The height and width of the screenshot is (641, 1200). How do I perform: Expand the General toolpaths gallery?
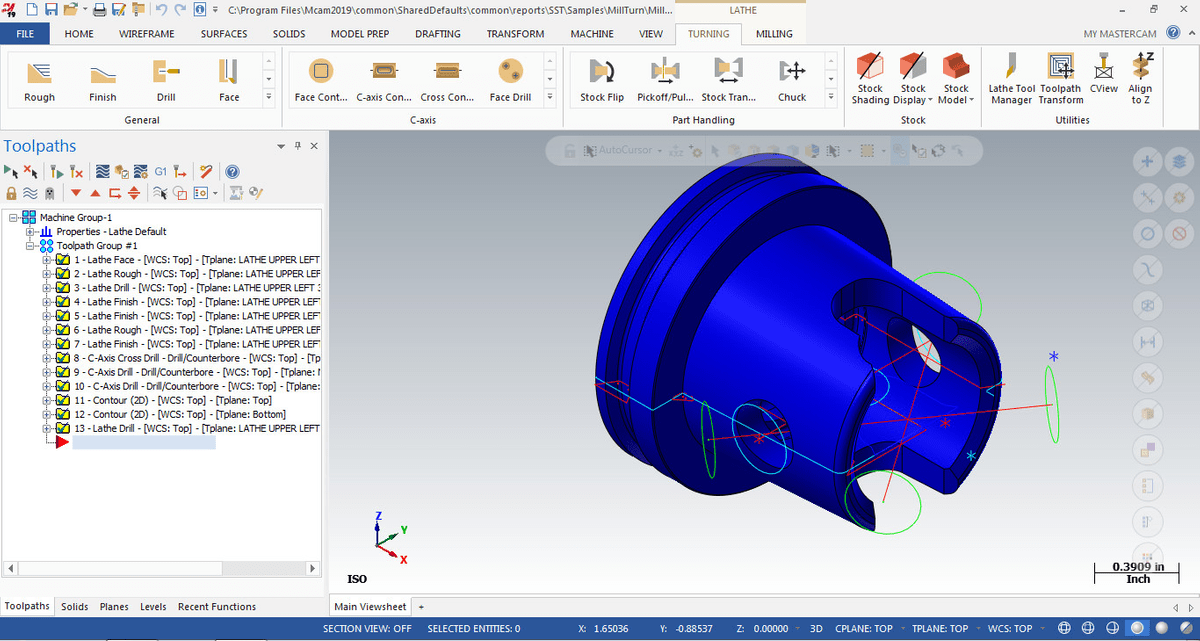click(x=268, y=98)
